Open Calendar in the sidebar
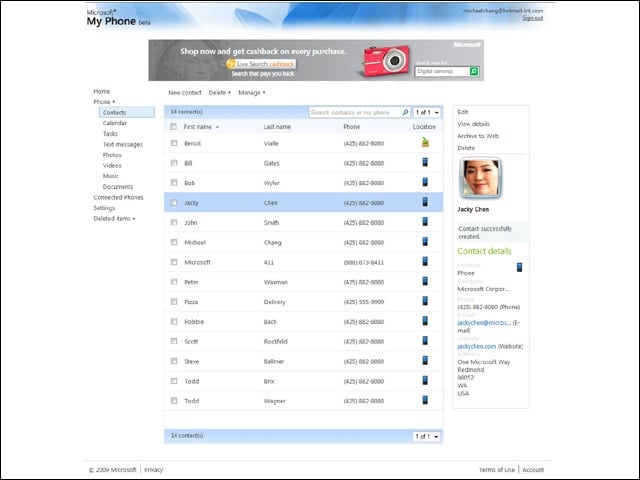 coord(115,123)
